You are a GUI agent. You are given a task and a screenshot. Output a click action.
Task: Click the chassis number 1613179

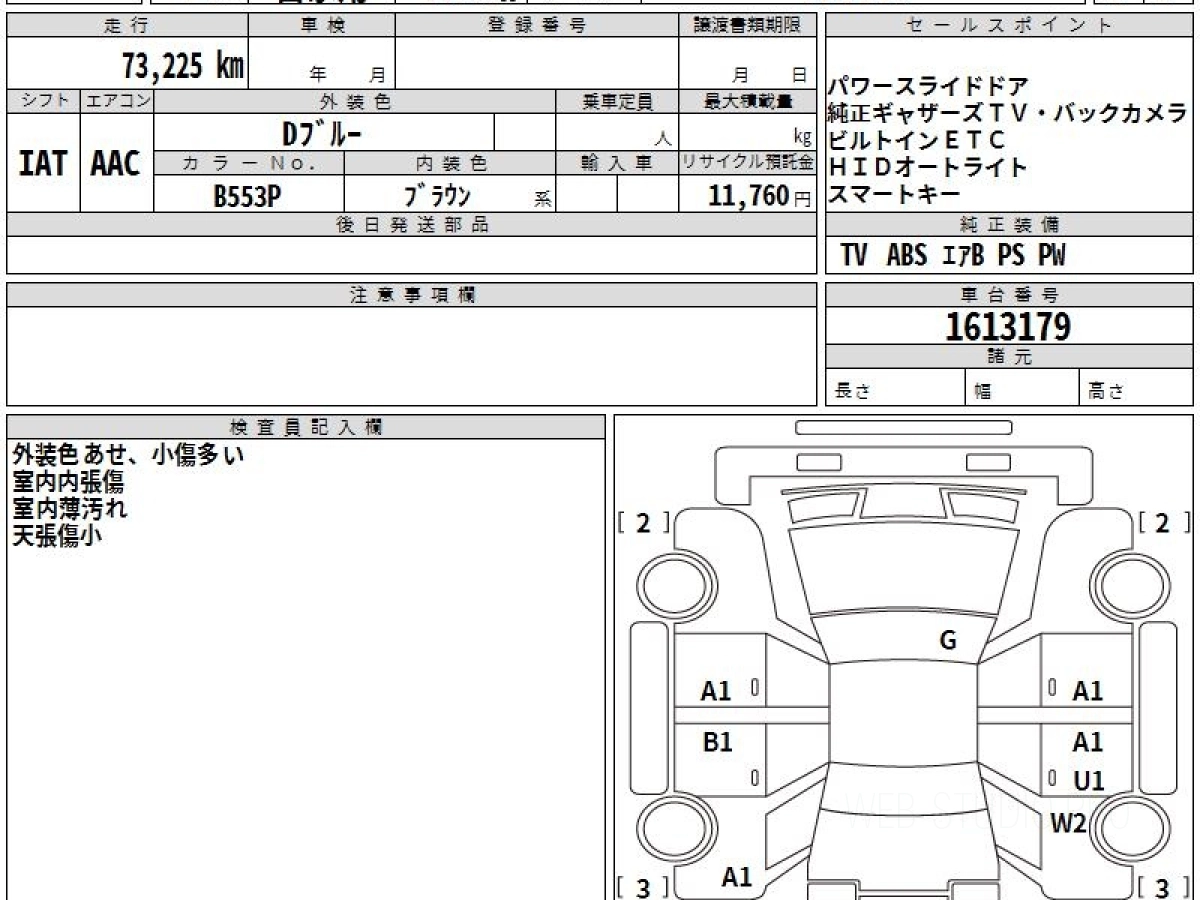(x=1008, y=327)
